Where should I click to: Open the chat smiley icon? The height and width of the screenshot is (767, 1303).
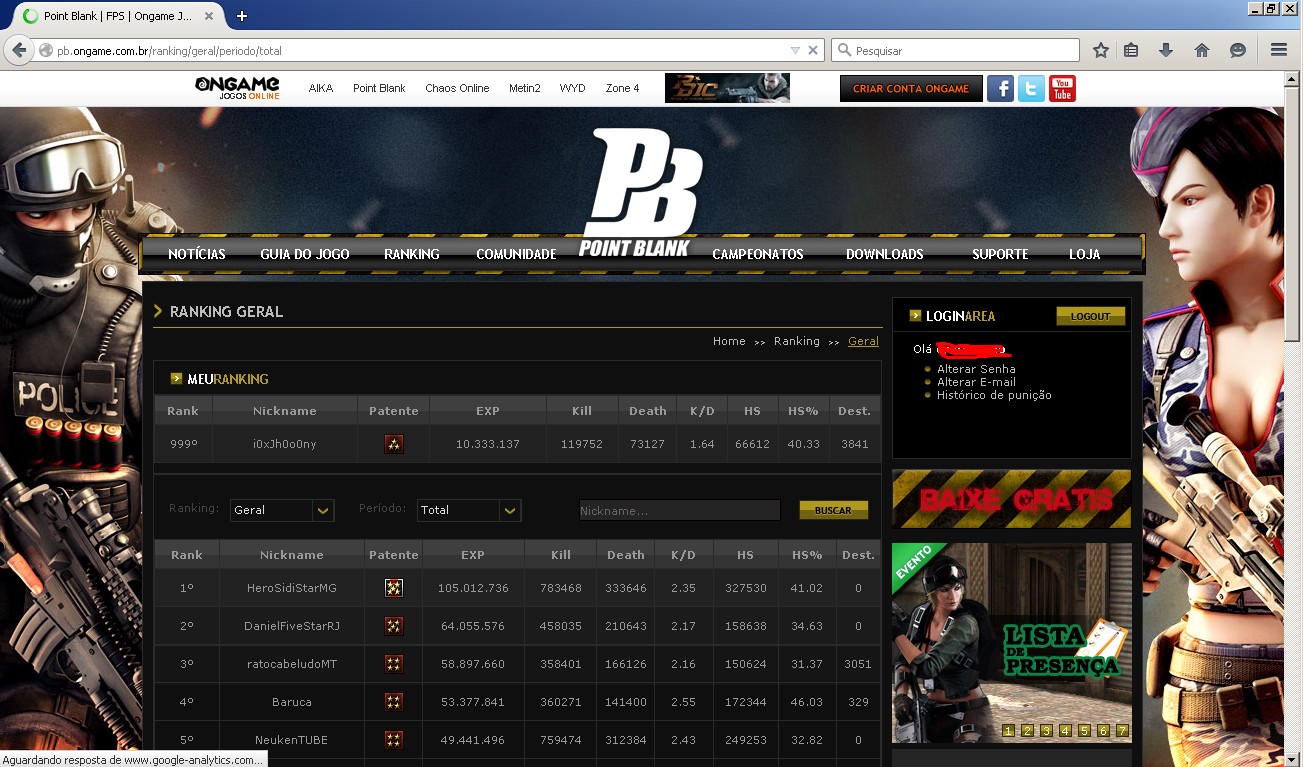pos(1238,50)
